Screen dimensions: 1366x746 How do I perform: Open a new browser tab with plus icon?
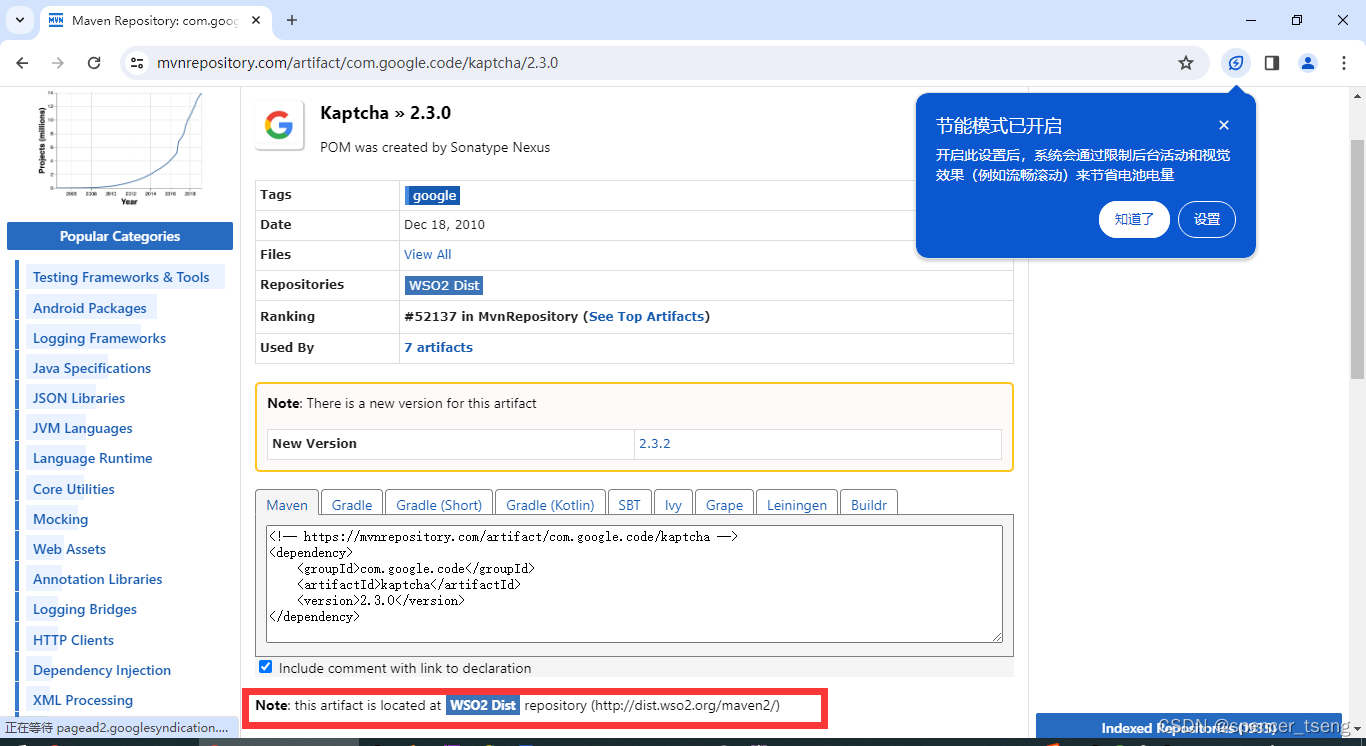[290, 20]
